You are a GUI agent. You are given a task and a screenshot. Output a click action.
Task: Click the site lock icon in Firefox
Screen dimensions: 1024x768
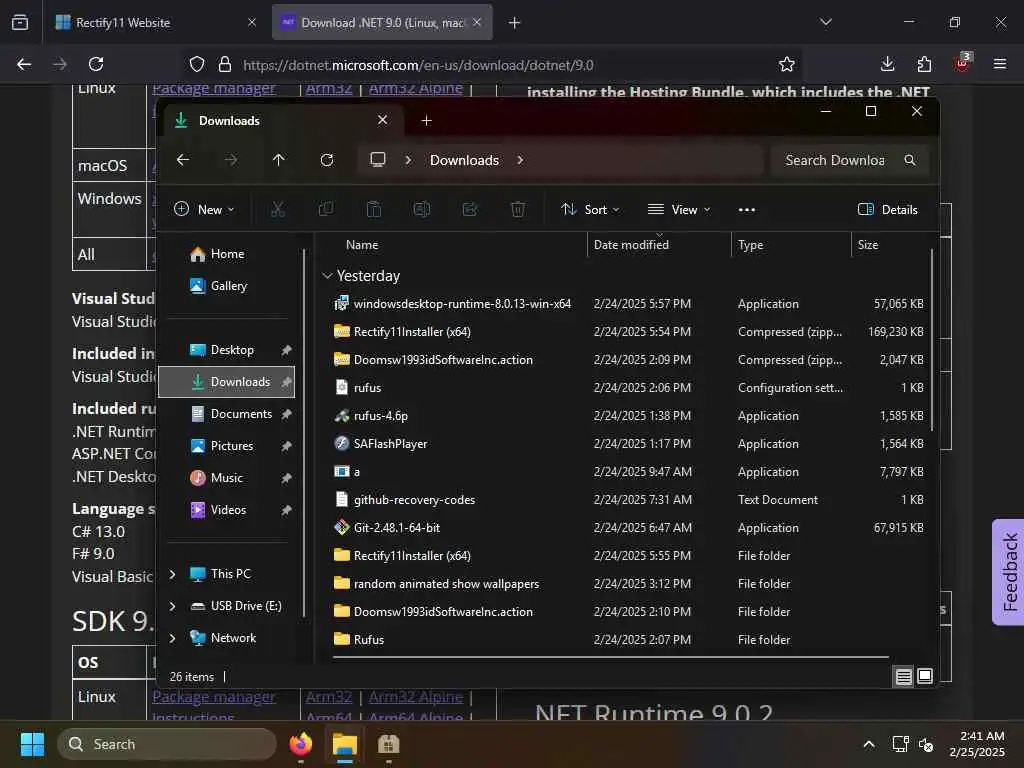[225, 64]
